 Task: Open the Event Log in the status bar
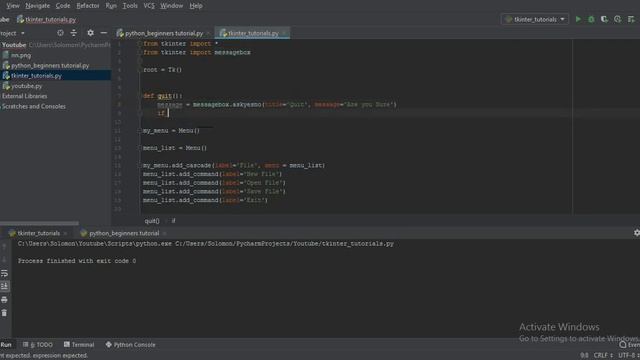click(629, 345)
